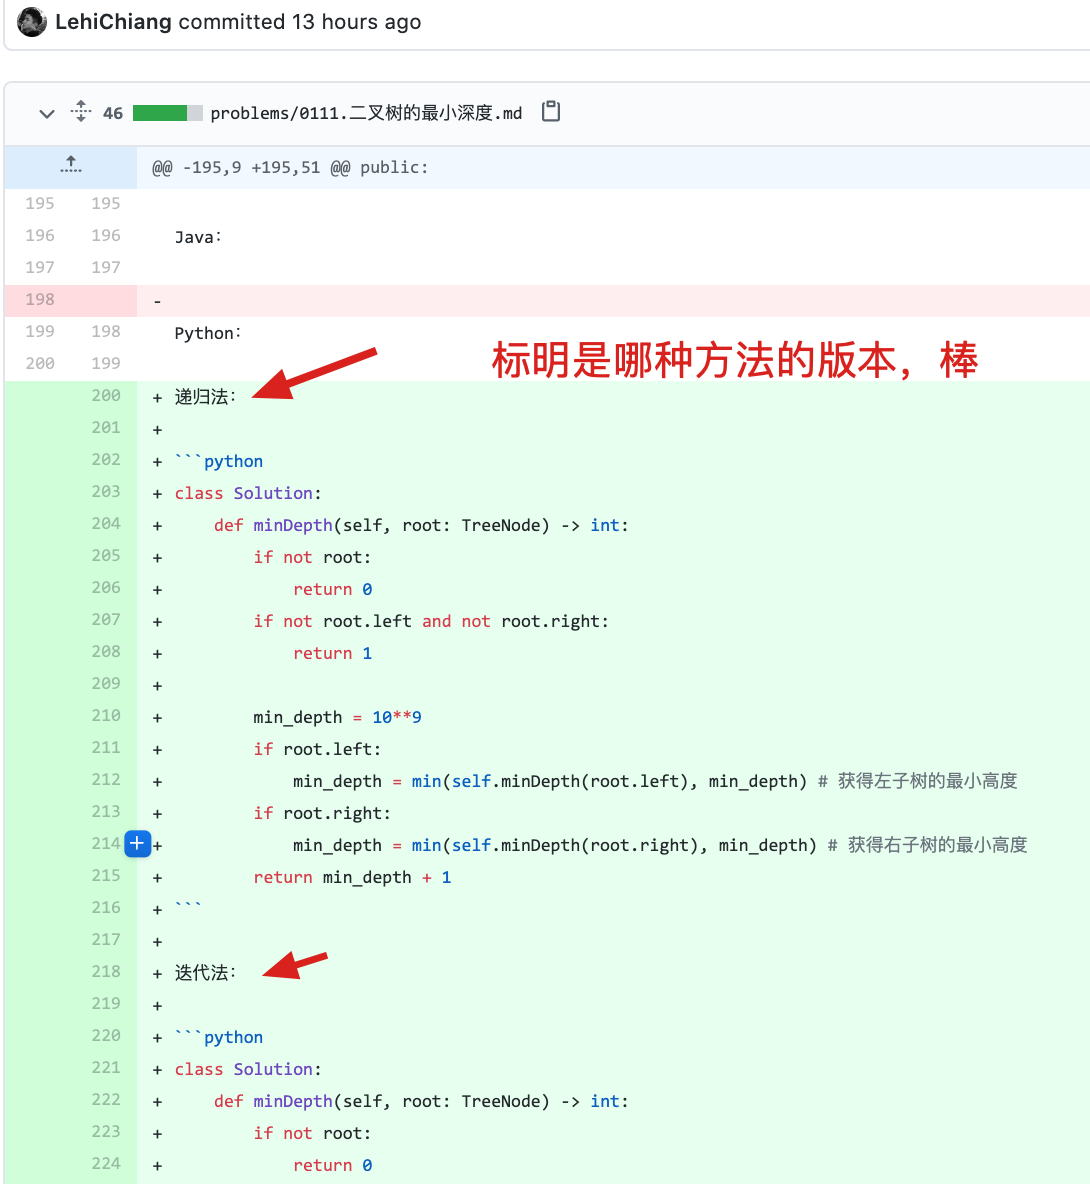Collapse the 0111 file diff chevron
Screen dimensions: 1090x1184
click(x=47, y=113)
